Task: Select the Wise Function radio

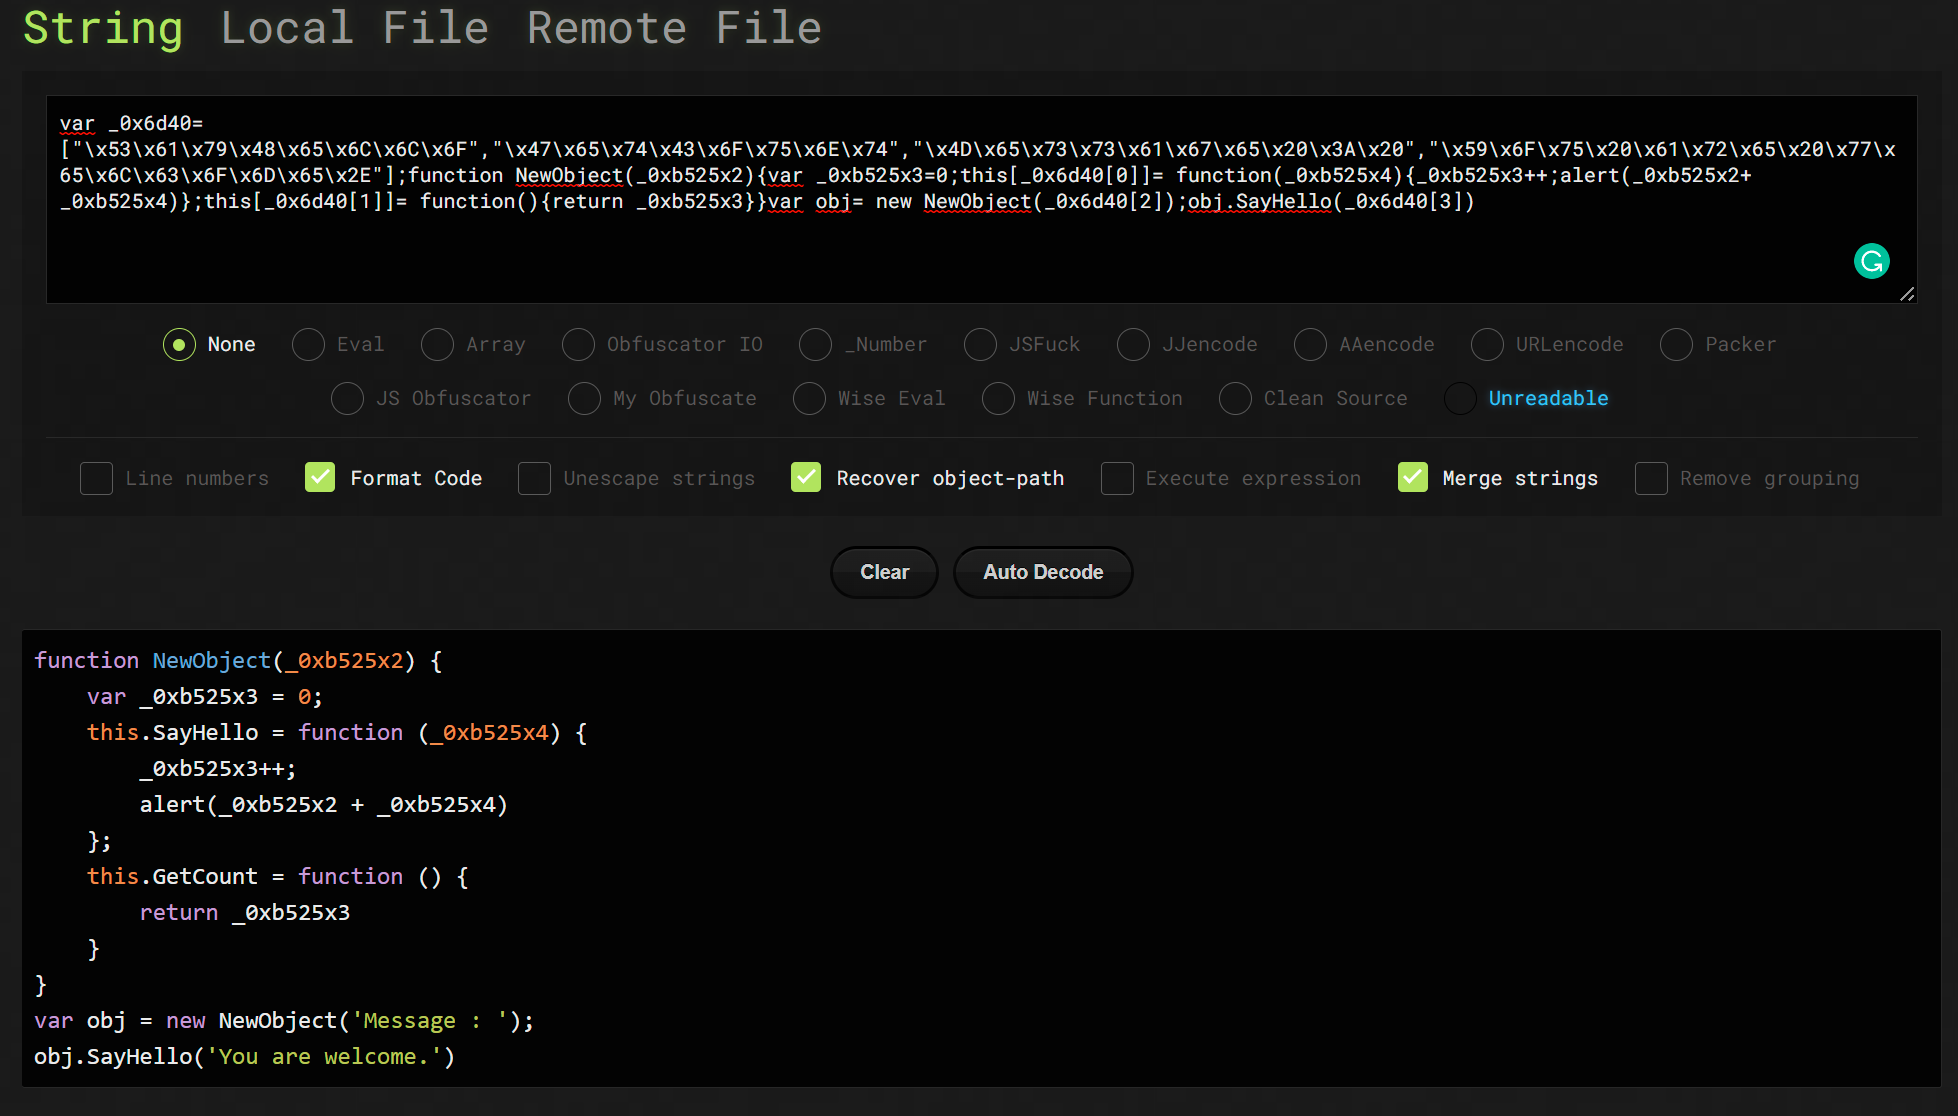Action: [x=998, y=398]
